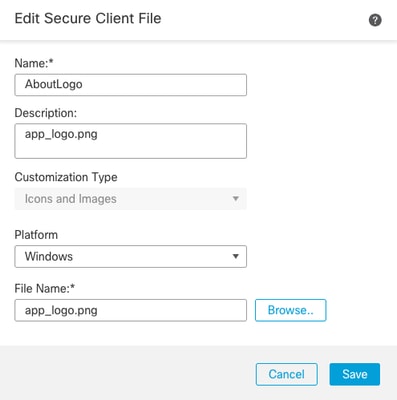Click the Platform label text
Image resolution: width=397 pixels, height=400 pixels.
click(36, 235)
